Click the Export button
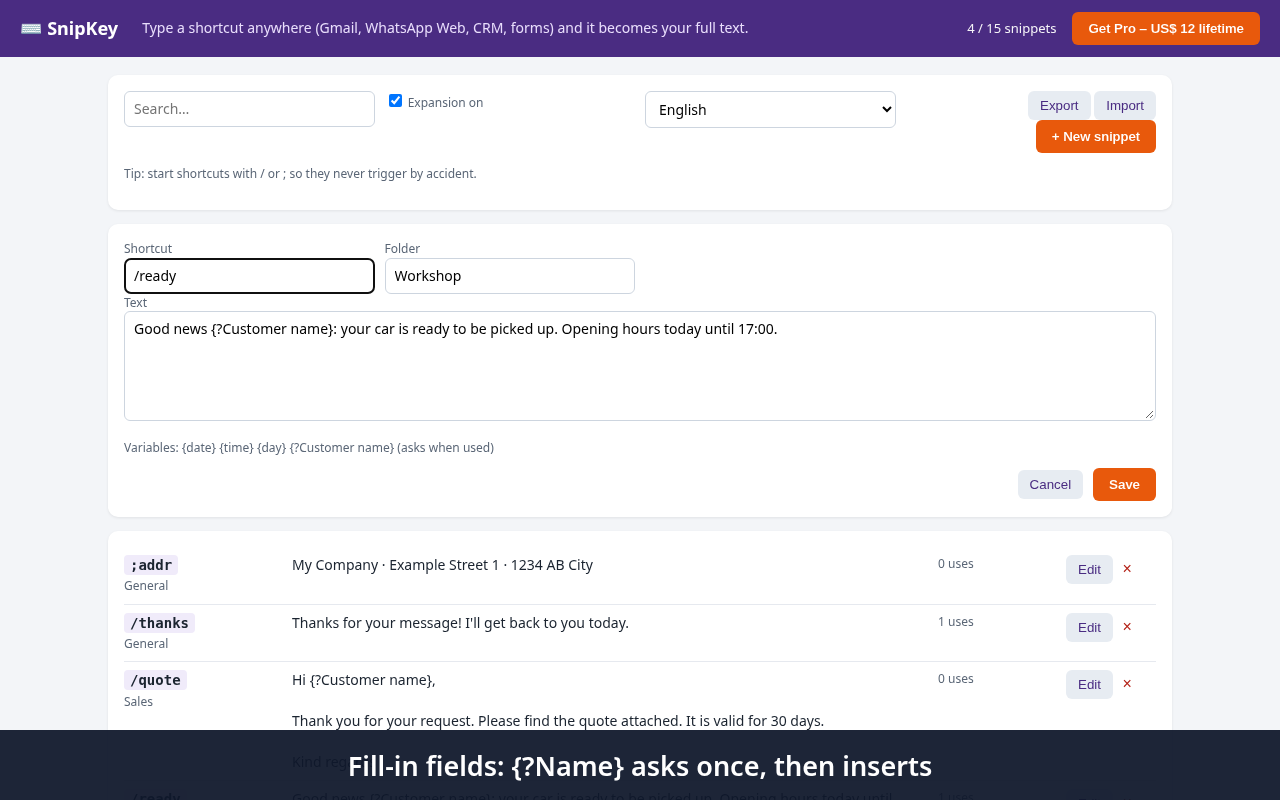The width and height of the screenshot is (1280, 800). point(1059,105)
